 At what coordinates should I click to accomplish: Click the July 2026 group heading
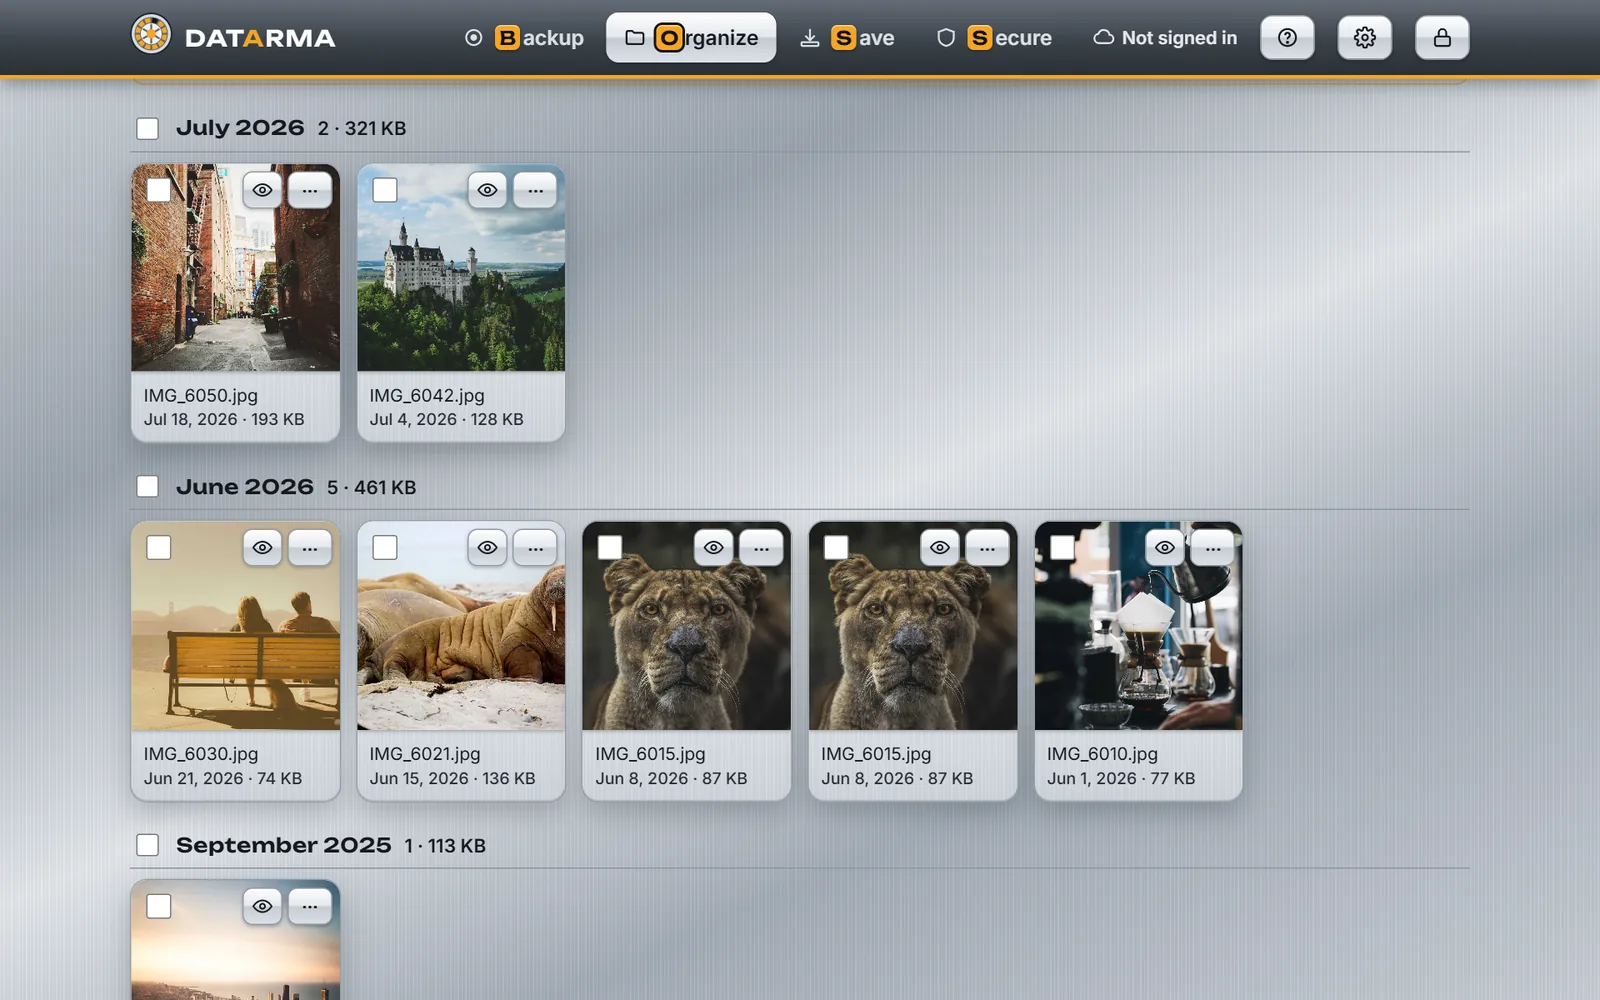point(240,128)
